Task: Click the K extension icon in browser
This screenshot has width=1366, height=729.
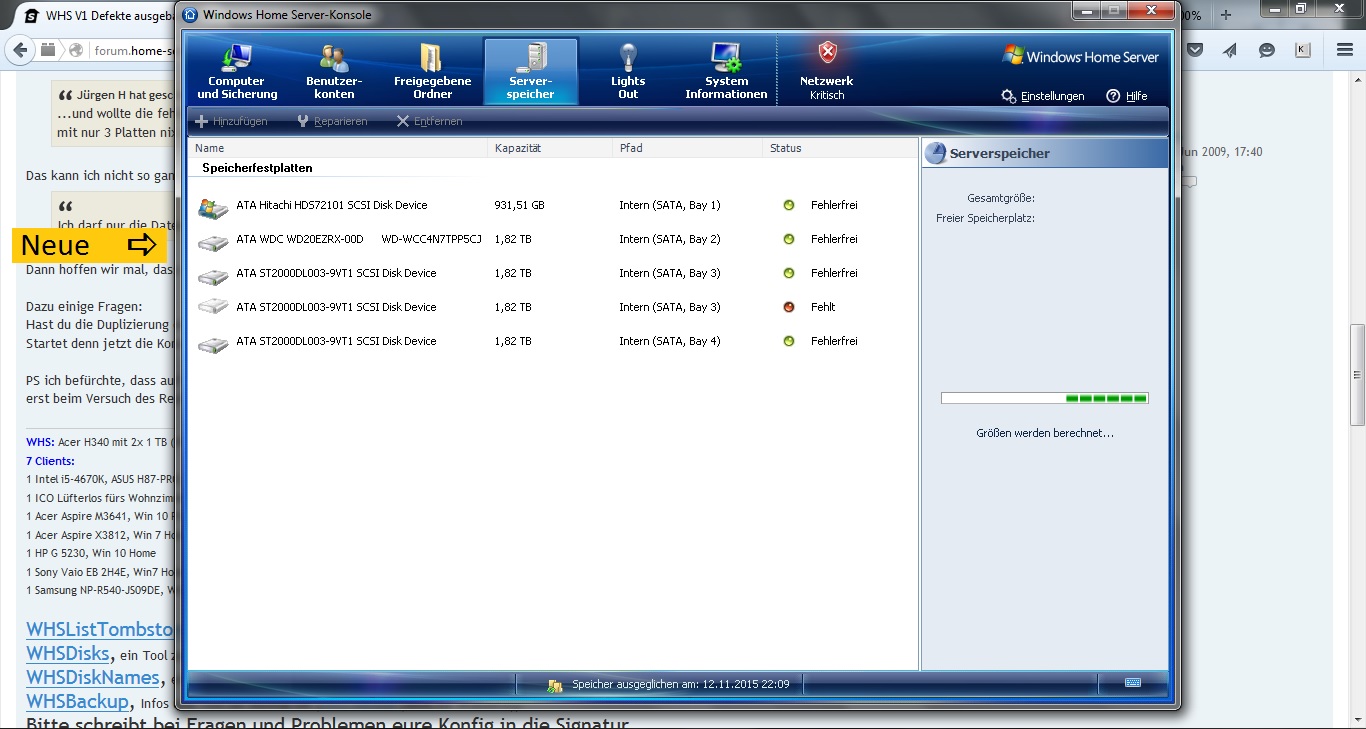Action: tap(1302, 50)
